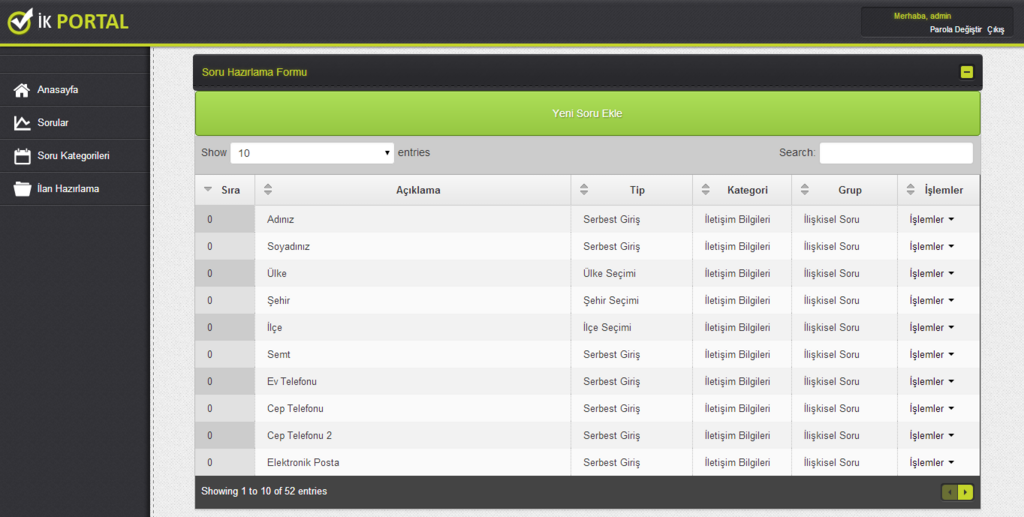Click the Parola Değiştir link

pos(955,30)
